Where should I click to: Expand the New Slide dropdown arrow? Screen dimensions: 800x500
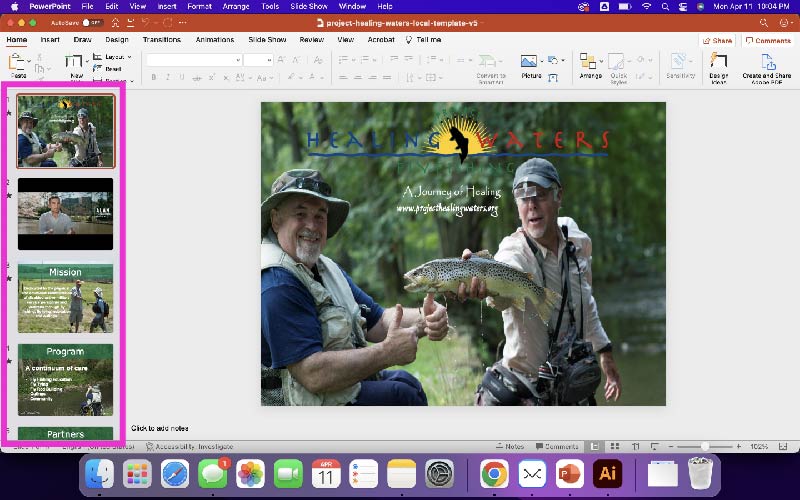pyautogui.click(x=87, y=61)
